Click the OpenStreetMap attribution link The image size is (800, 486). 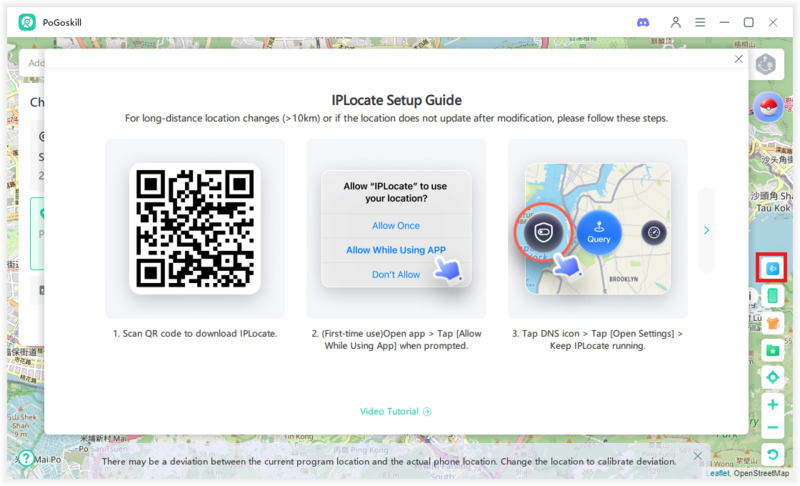coord(761,473)
